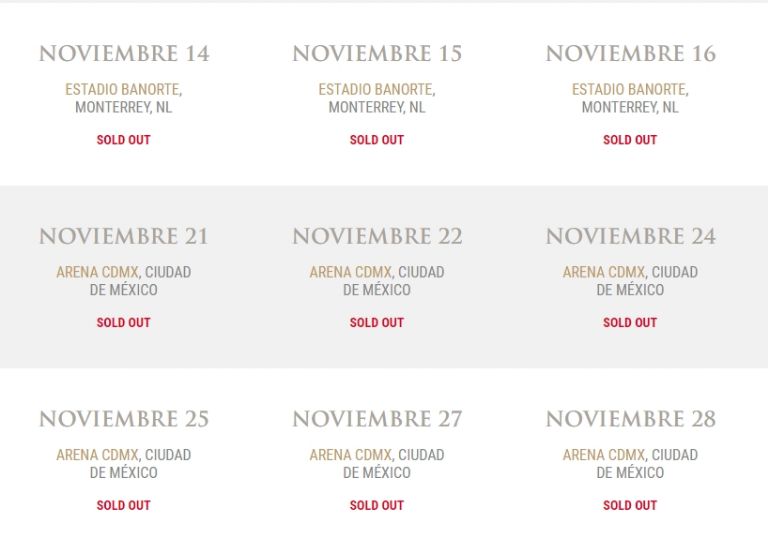This screenshot has height=537, width=768.
Task: Click the Noviembre 25 date heading
Action: tap(124, 420)
